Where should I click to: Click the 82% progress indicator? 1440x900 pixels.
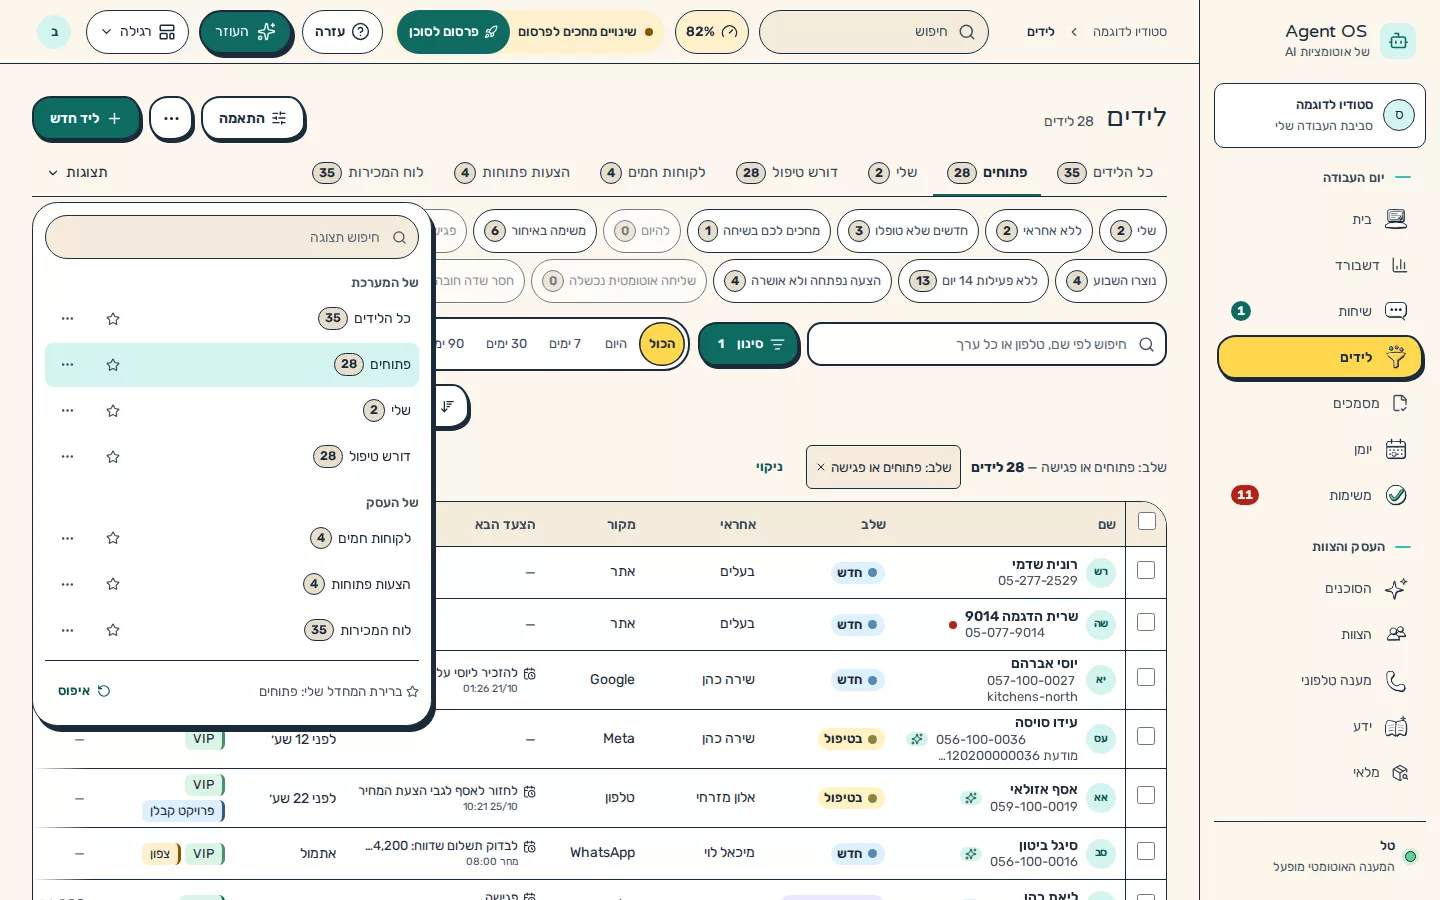pyautogui.click(x=711, y=32)
